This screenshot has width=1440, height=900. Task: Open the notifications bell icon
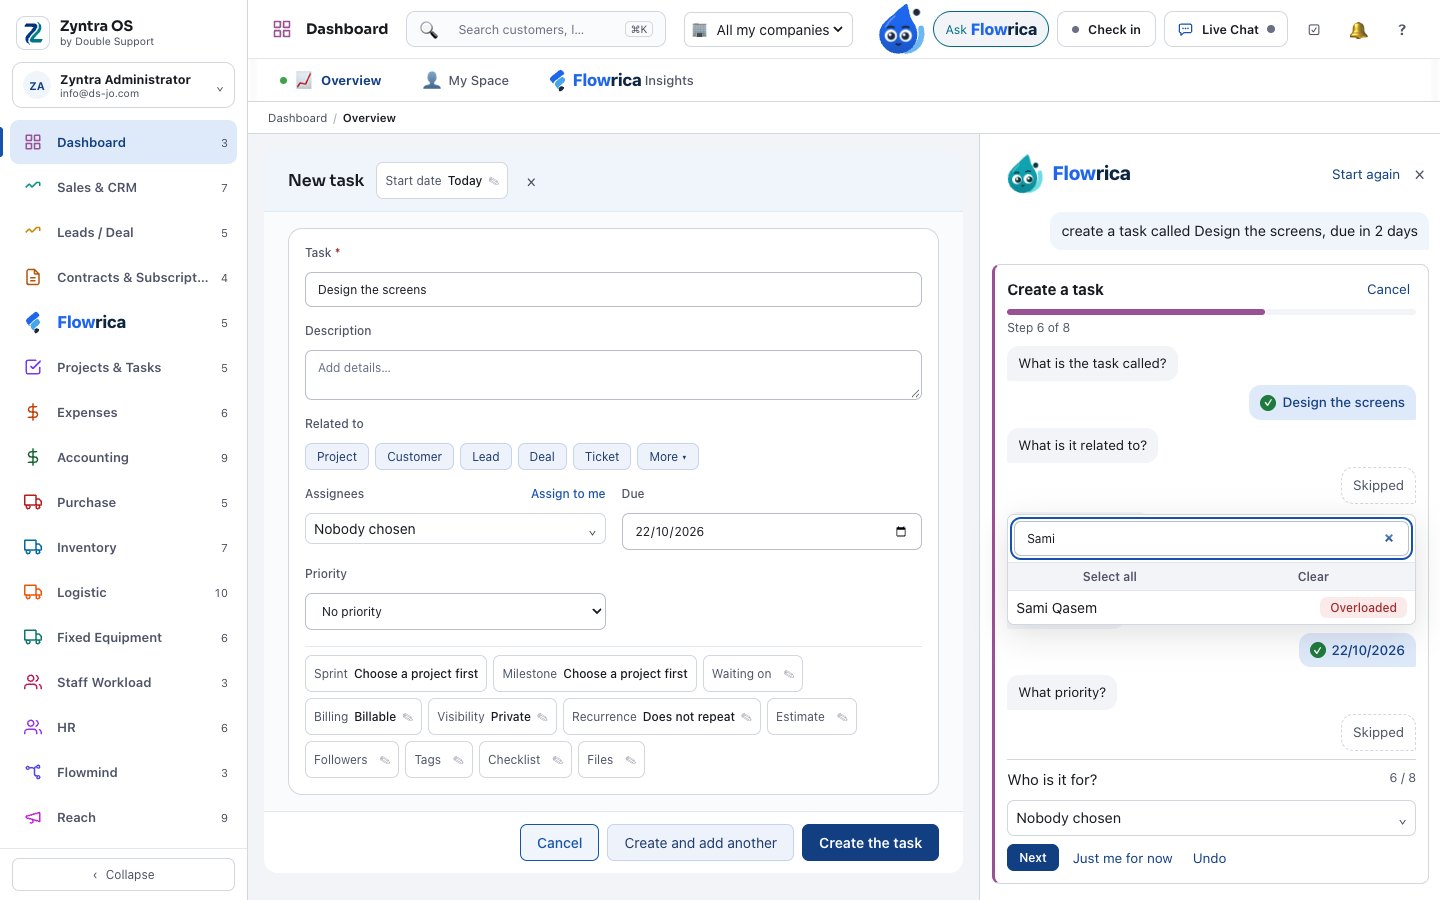[1358, 30]
